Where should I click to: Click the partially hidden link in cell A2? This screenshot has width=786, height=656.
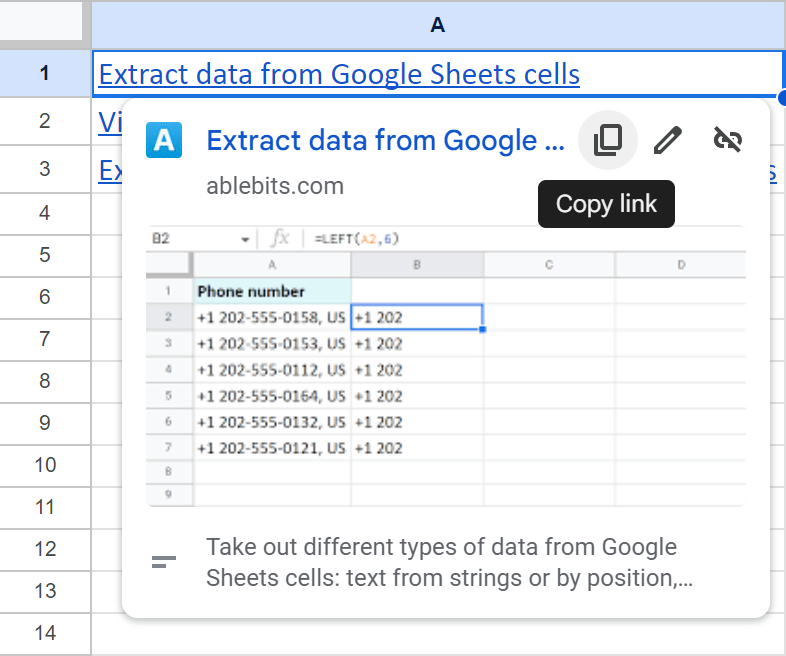[x=107, y=122]
